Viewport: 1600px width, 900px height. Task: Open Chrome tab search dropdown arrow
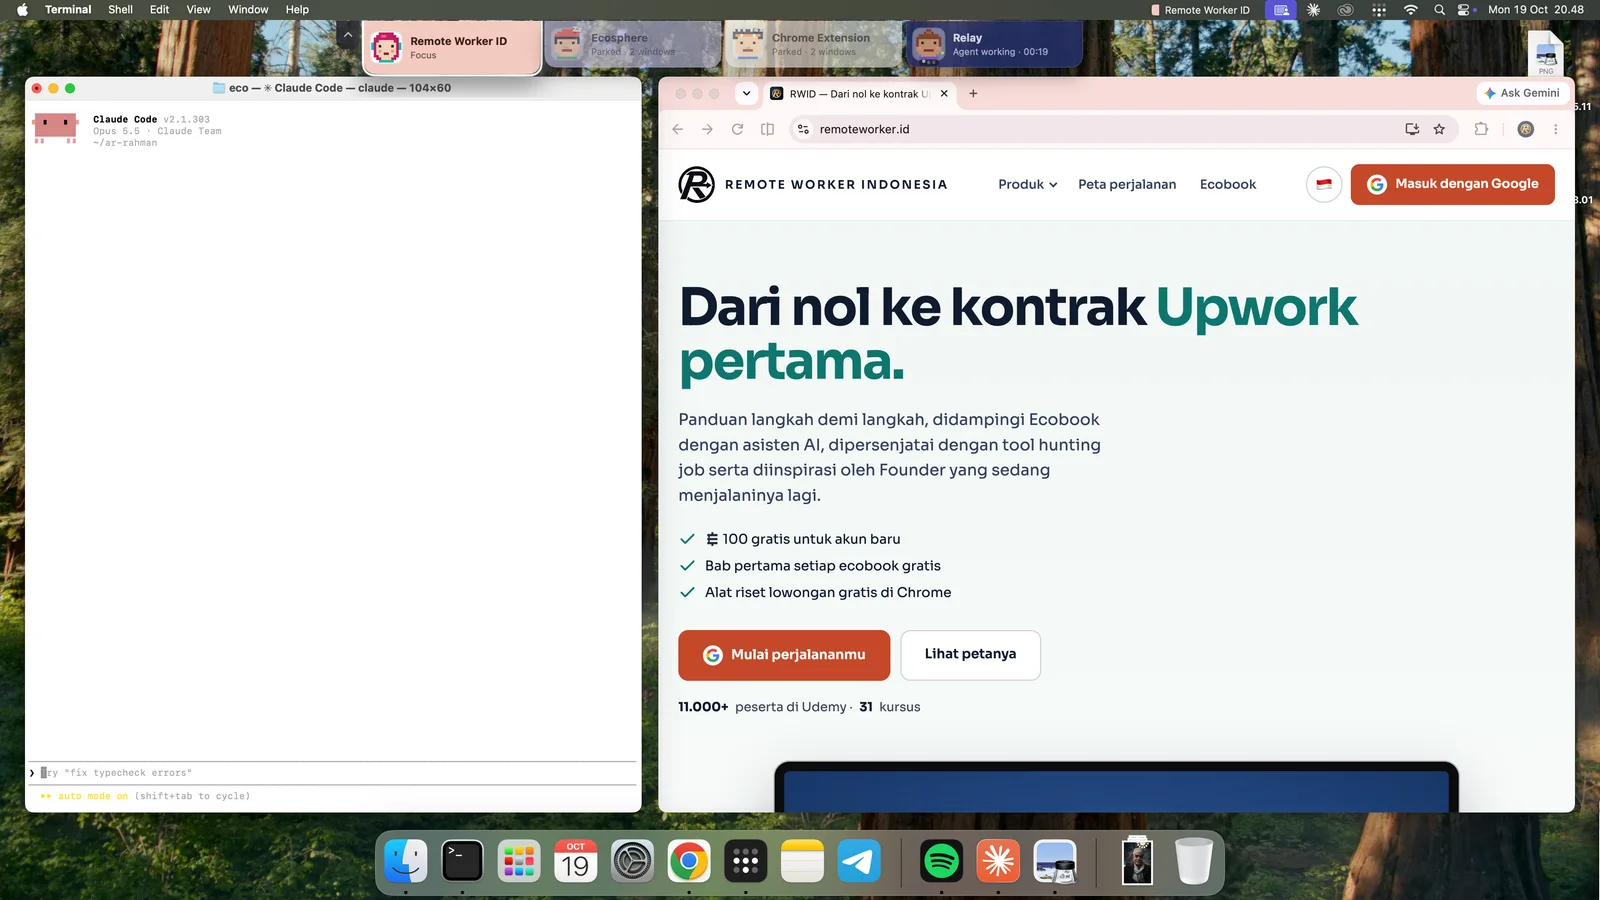746,93
